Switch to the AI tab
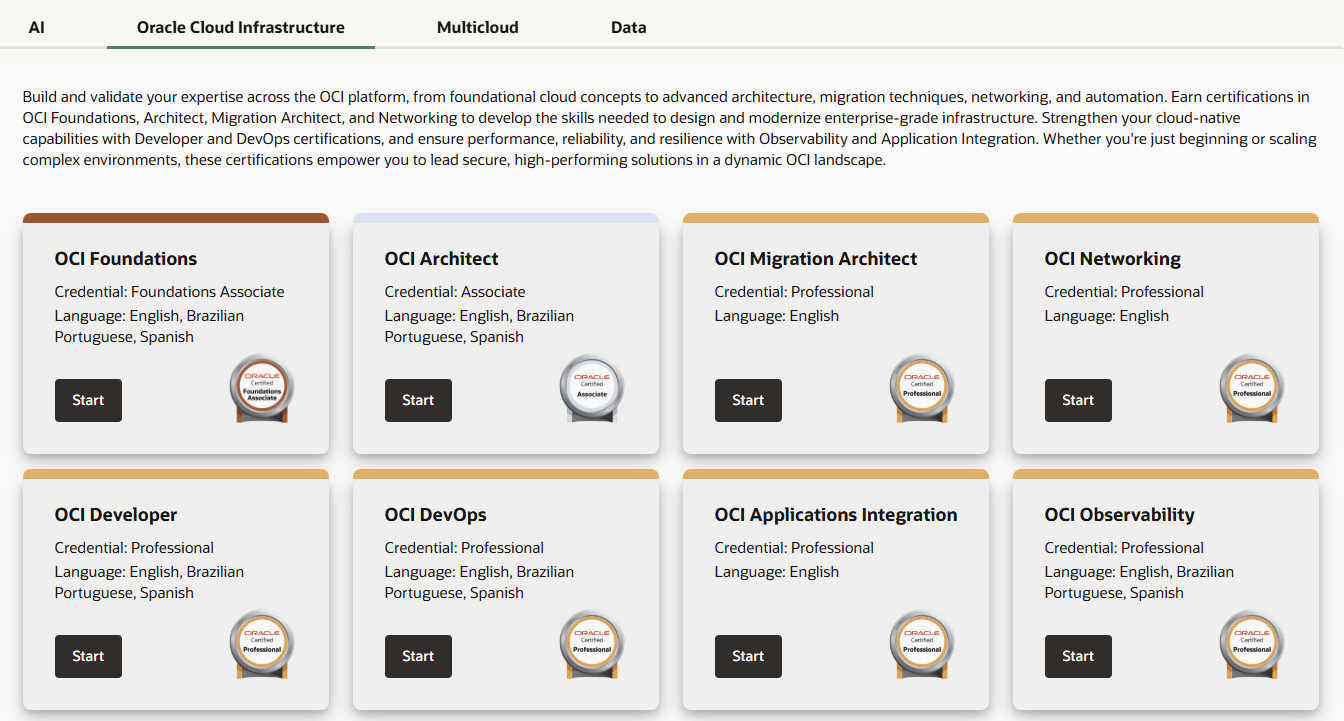The height and width of the screenshot is (721, 1344). point(37,27)
